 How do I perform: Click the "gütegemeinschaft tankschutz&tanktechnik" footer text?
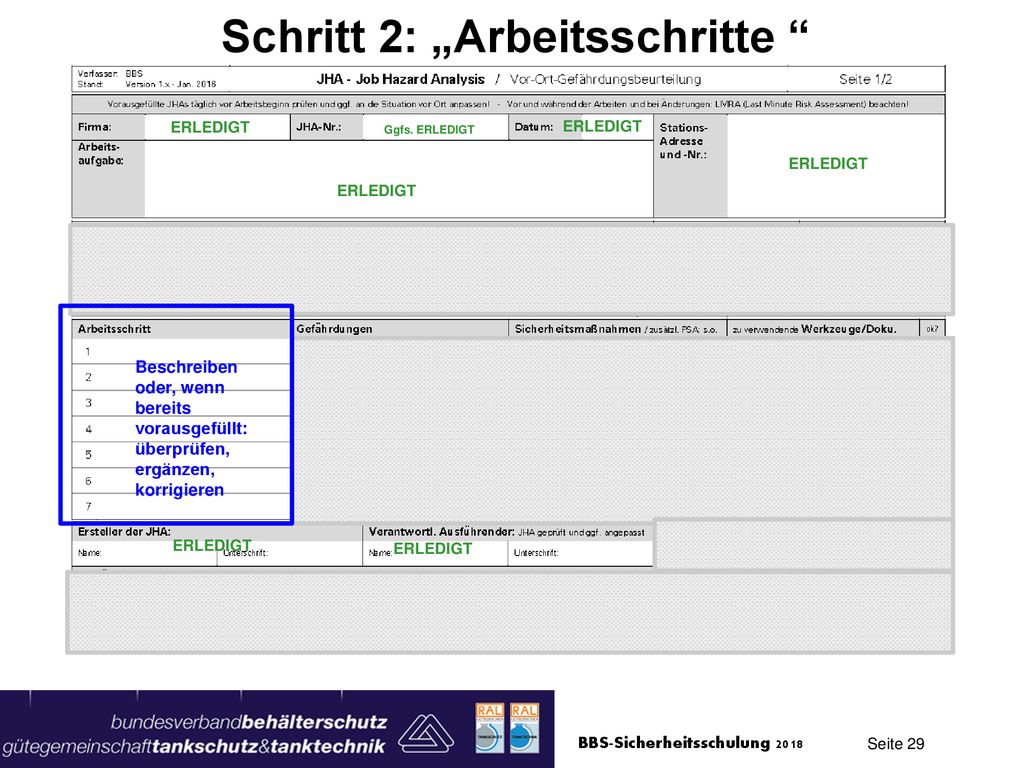pyautogui.click(x=194, y=746)
